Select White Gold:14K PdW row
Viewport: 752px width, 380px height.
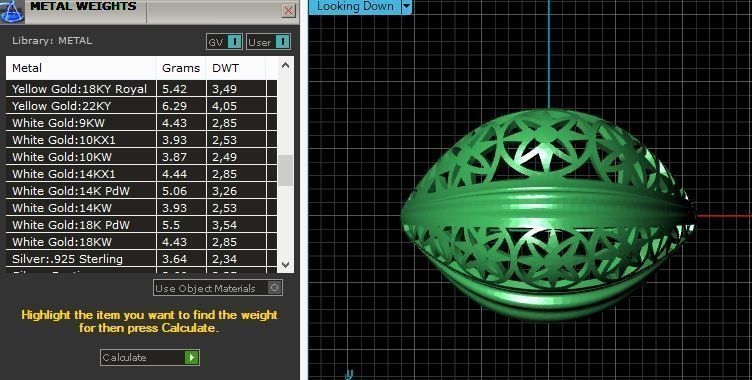click(x=141, y=191)
